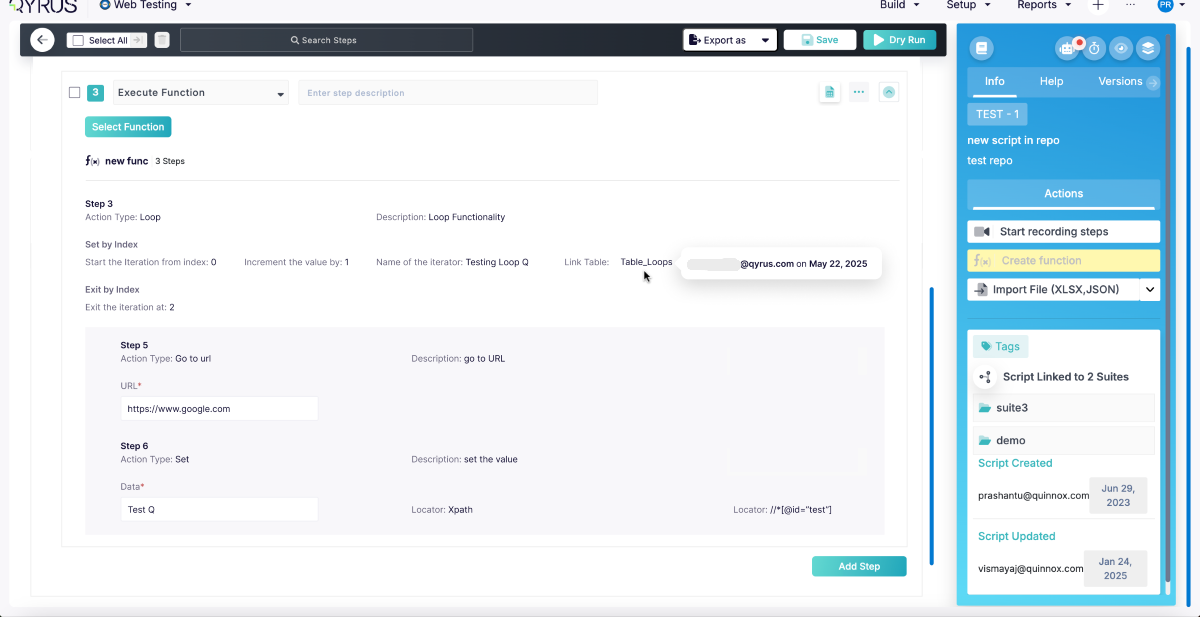Click the trash delete steps icon

[x=162, y=40]
